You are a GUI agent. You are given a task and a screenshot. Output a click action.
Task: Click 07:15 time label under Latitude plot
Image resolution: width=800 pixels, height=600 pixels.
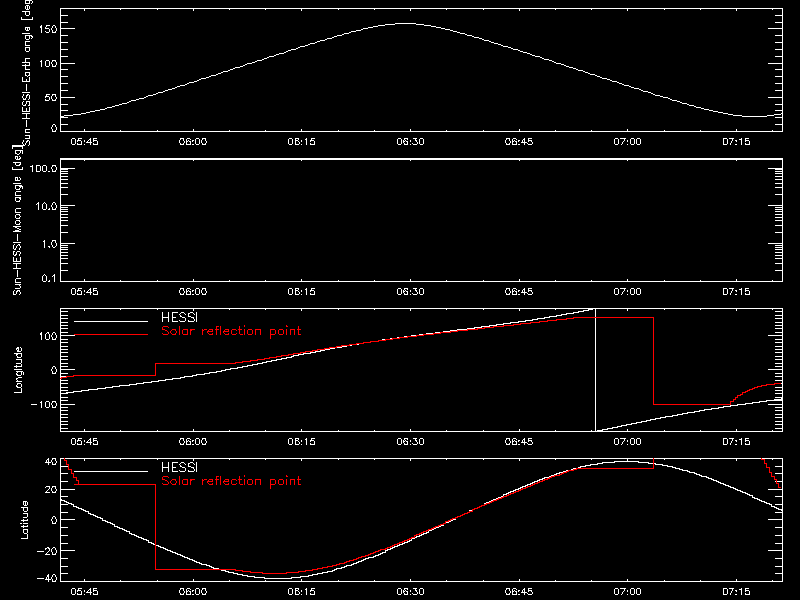[x=736, y=592]
